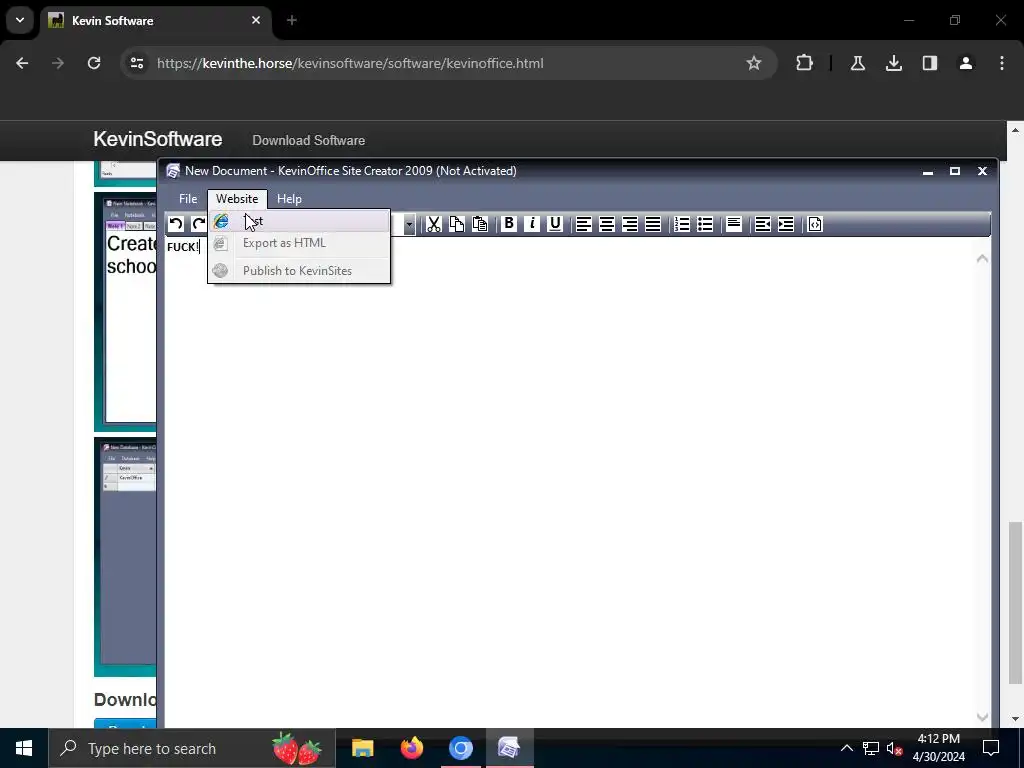Image resolution: width=1024 pixels, height=768 pixels.
Task: Justify the text
Action: 653,224
